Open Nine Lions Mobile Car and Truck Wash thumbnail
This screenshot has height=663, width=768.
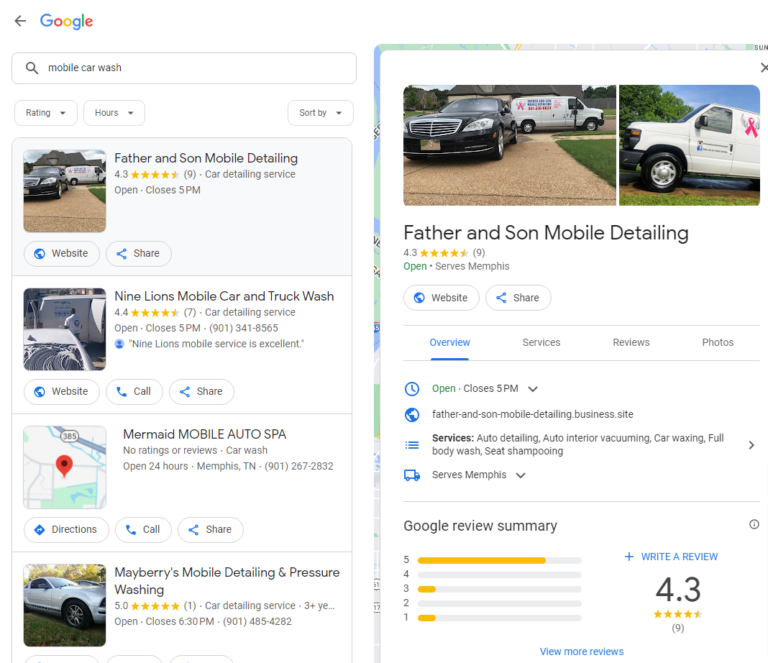click(65, 329)
